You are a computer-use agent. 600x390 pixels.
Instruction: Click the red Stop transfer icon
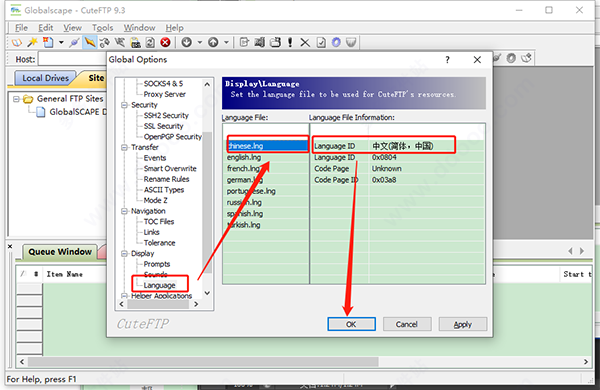click(165, 42)
